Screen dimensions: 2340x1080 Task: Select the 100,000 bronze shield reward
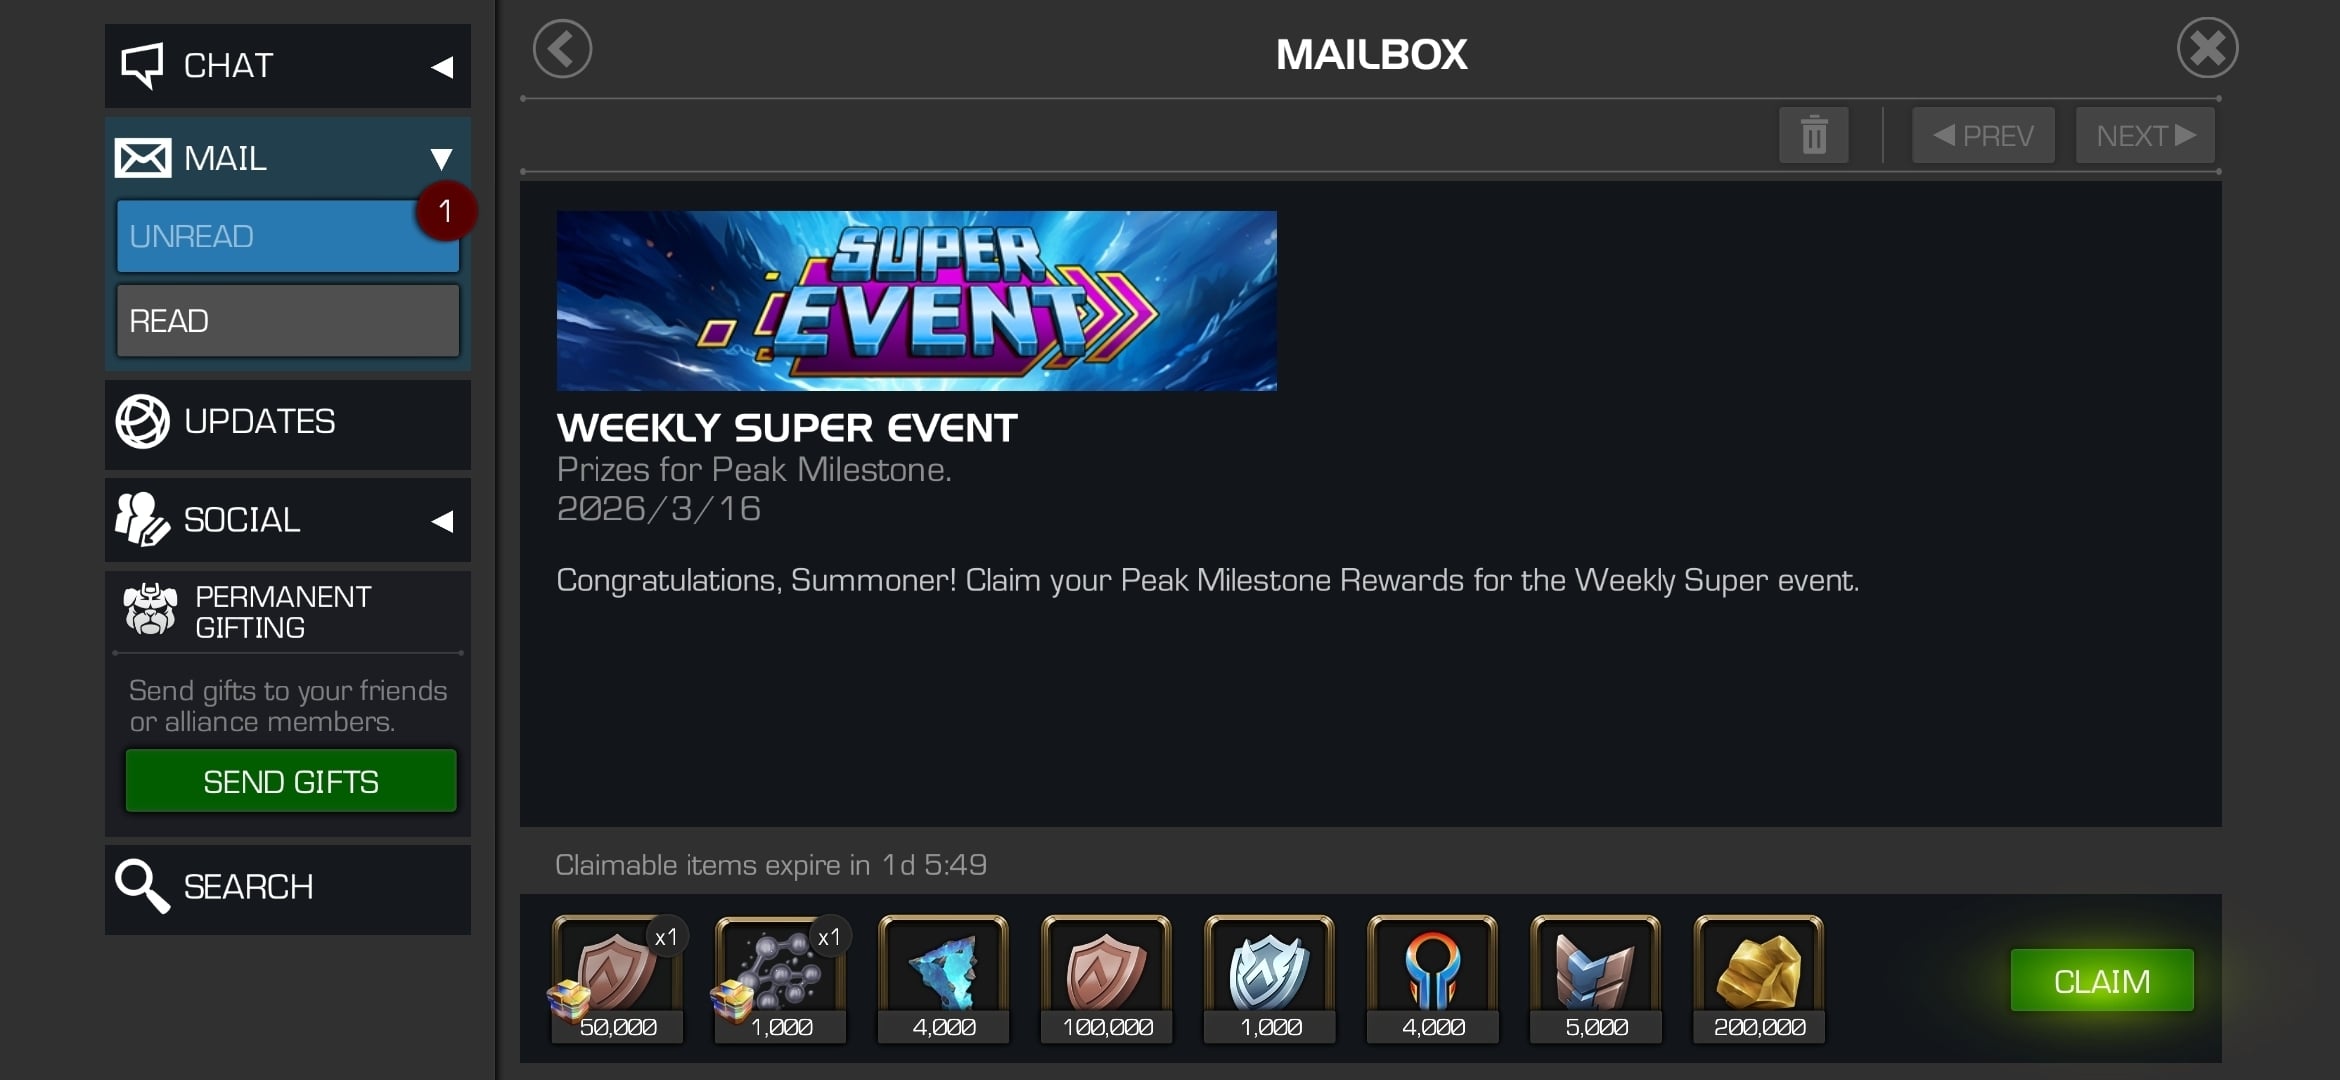point(1107,979)
